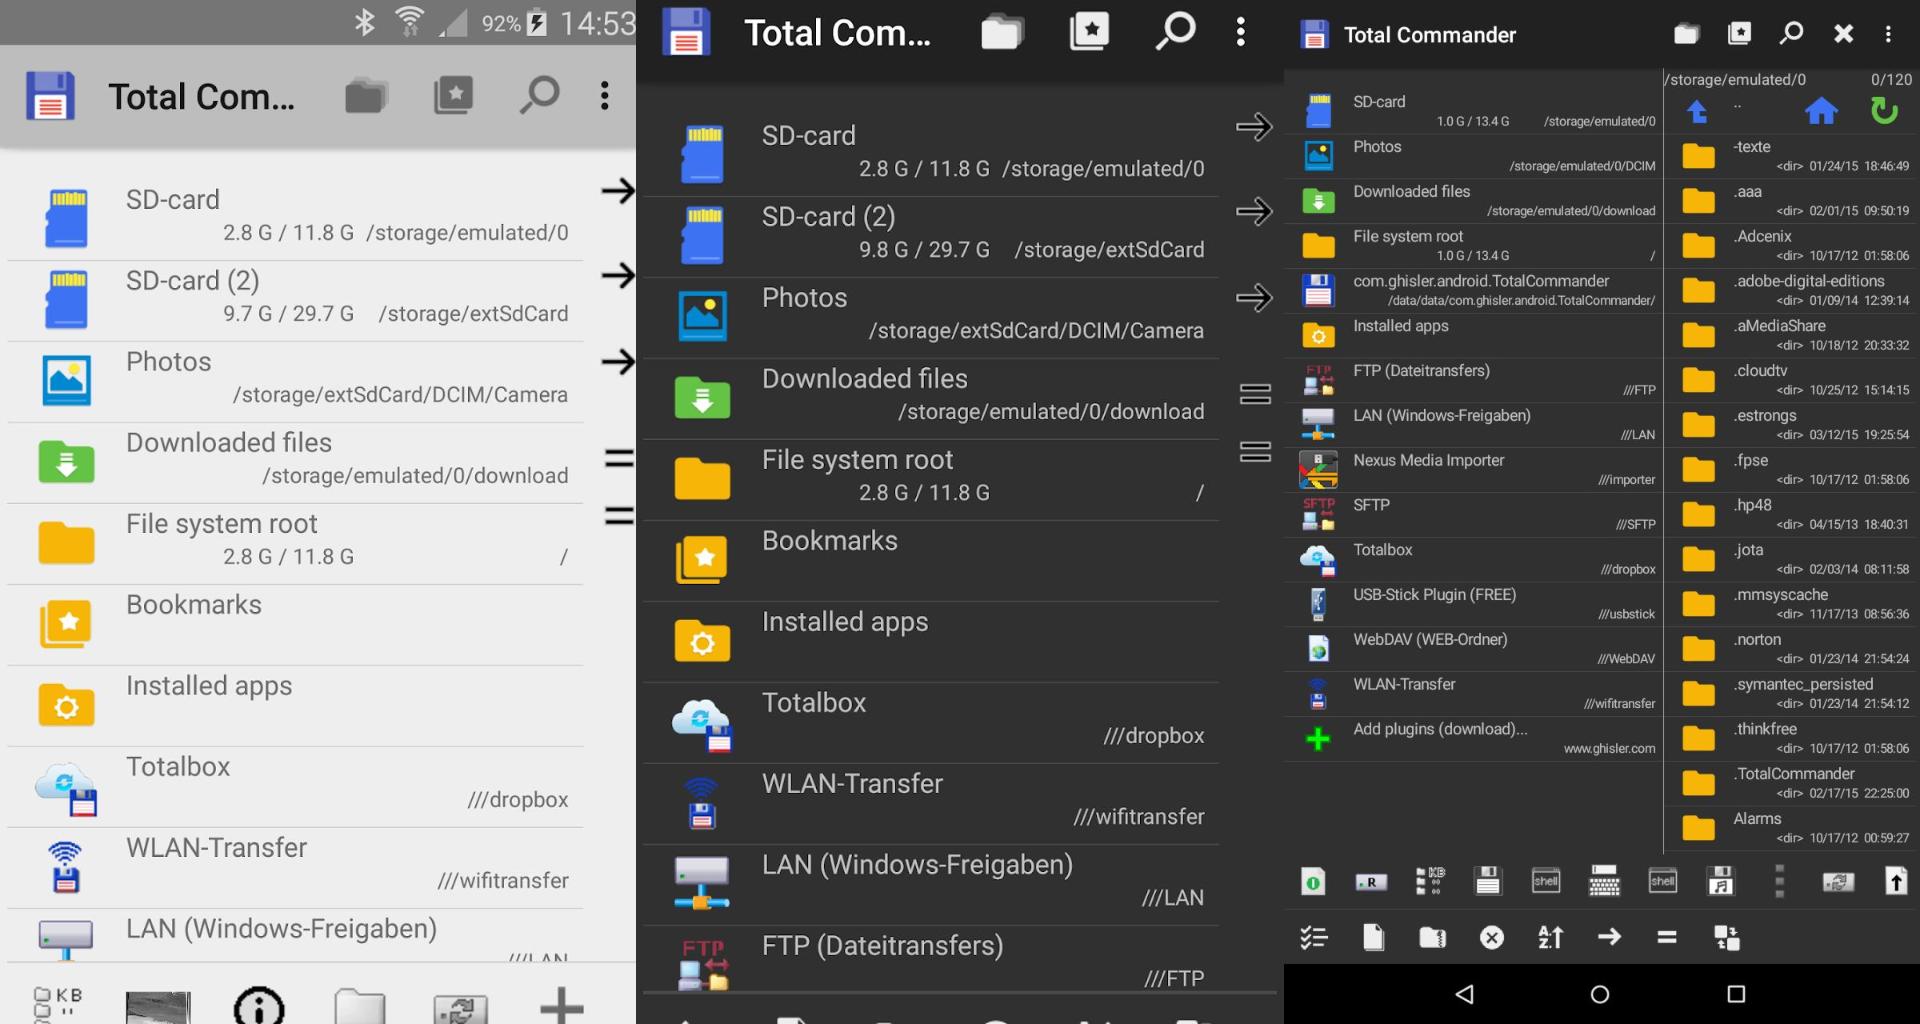Open .TotalCommander folder
The image size is (1920, 1024).
point(1792,783)
